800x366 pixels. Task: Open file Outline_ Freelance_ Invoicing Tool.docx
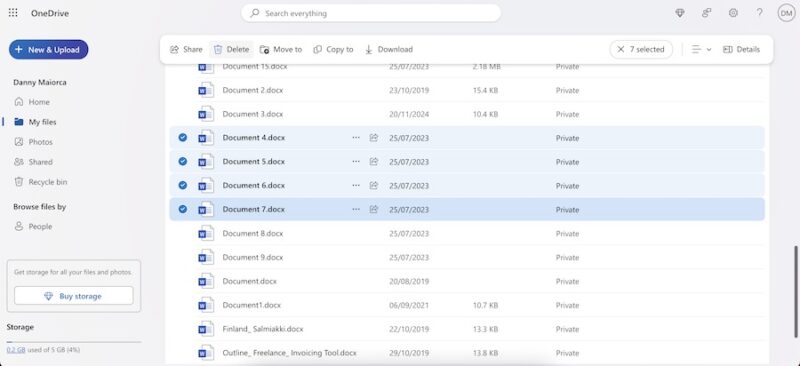(289, 353)
